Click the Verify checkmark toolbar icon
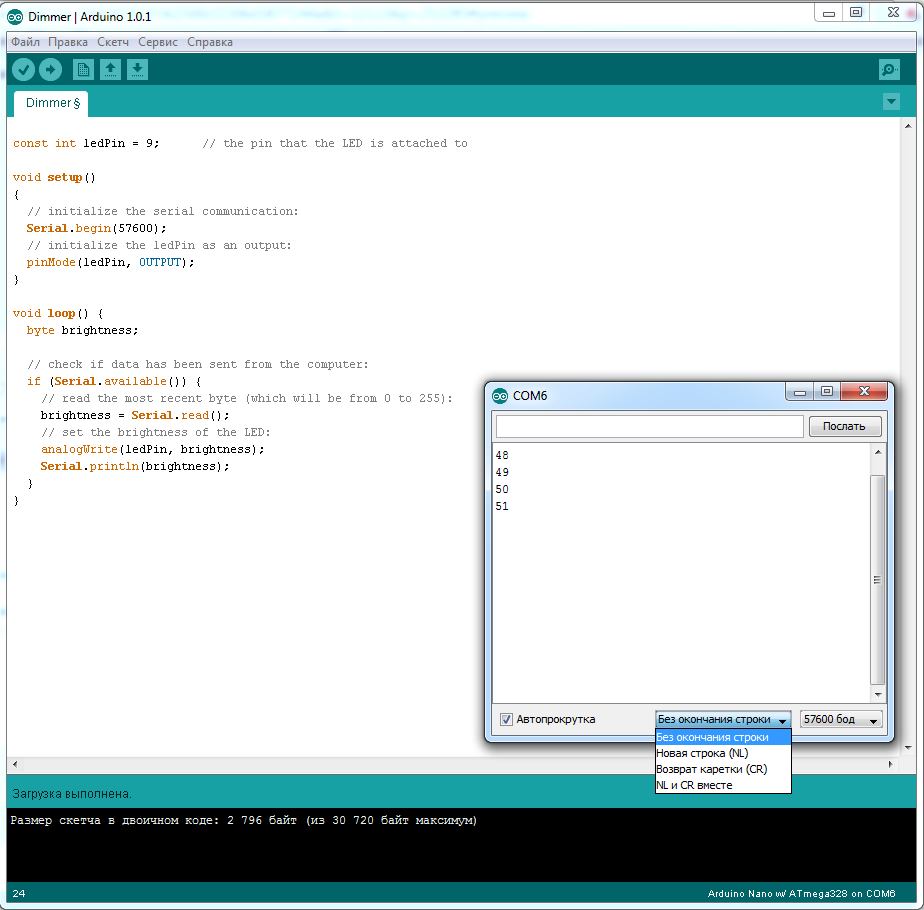Screen dimensions: 924x910 click(23, 69)
